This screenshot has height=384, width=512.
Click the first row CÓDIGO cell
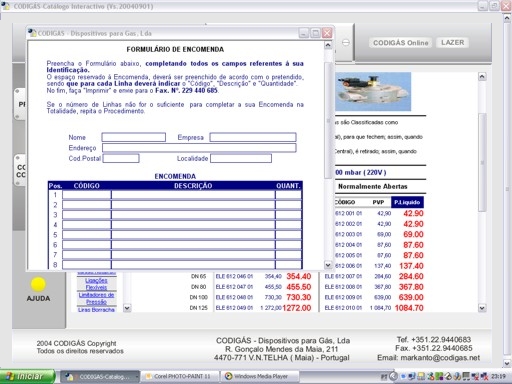[x=87, y=195]
